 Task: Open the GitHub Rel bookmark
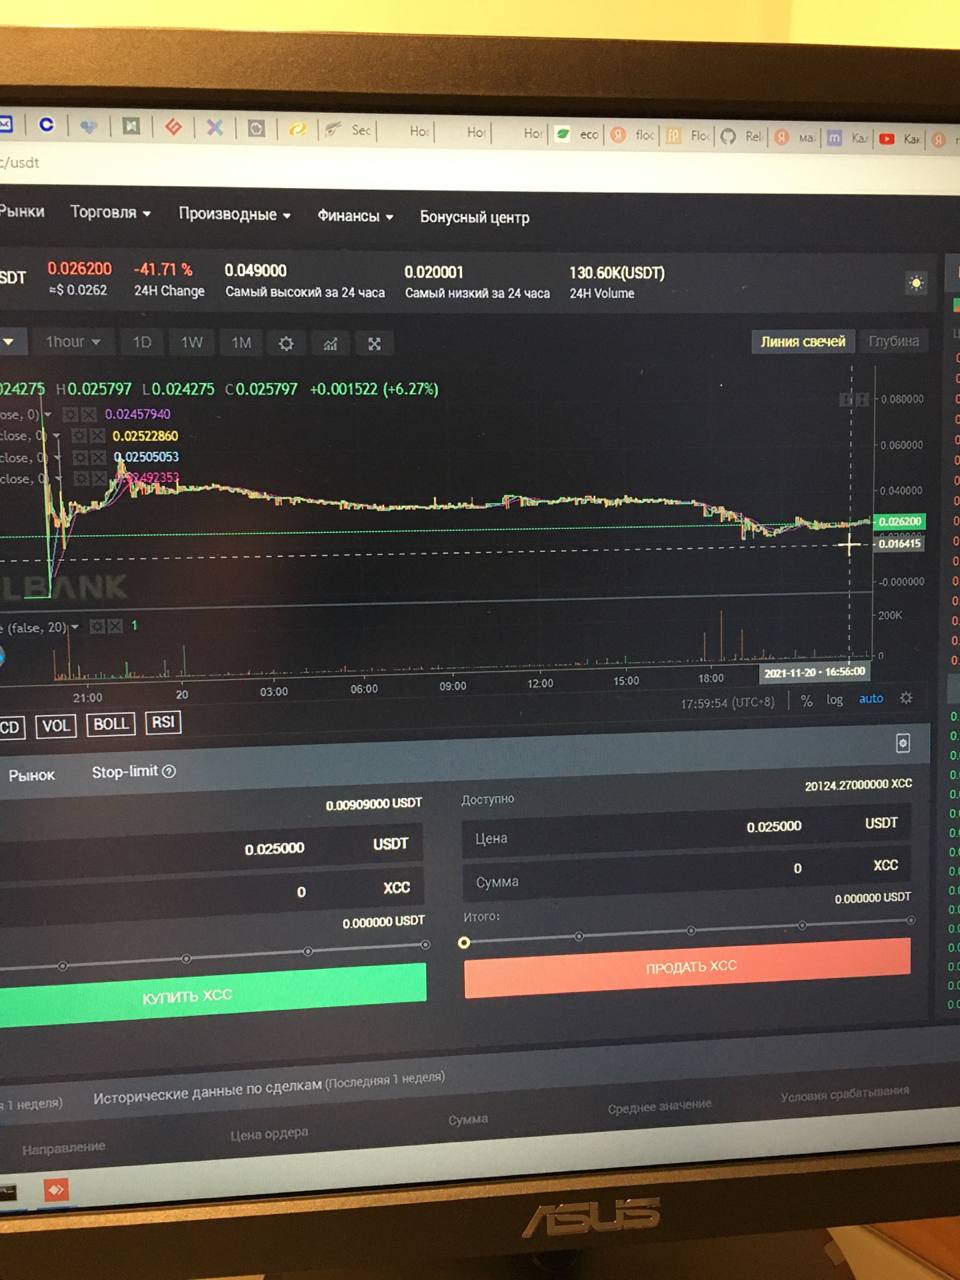click(741, 136)
